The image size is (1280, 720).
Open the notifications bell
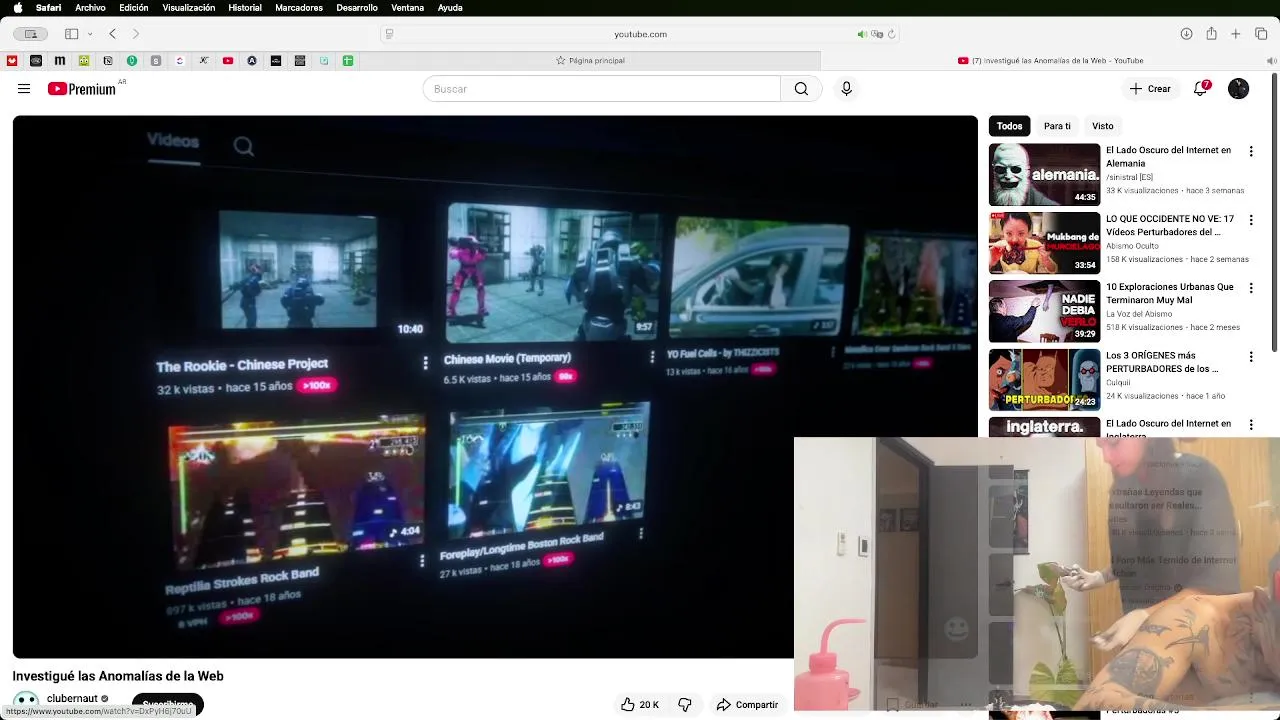point(1201,88)
